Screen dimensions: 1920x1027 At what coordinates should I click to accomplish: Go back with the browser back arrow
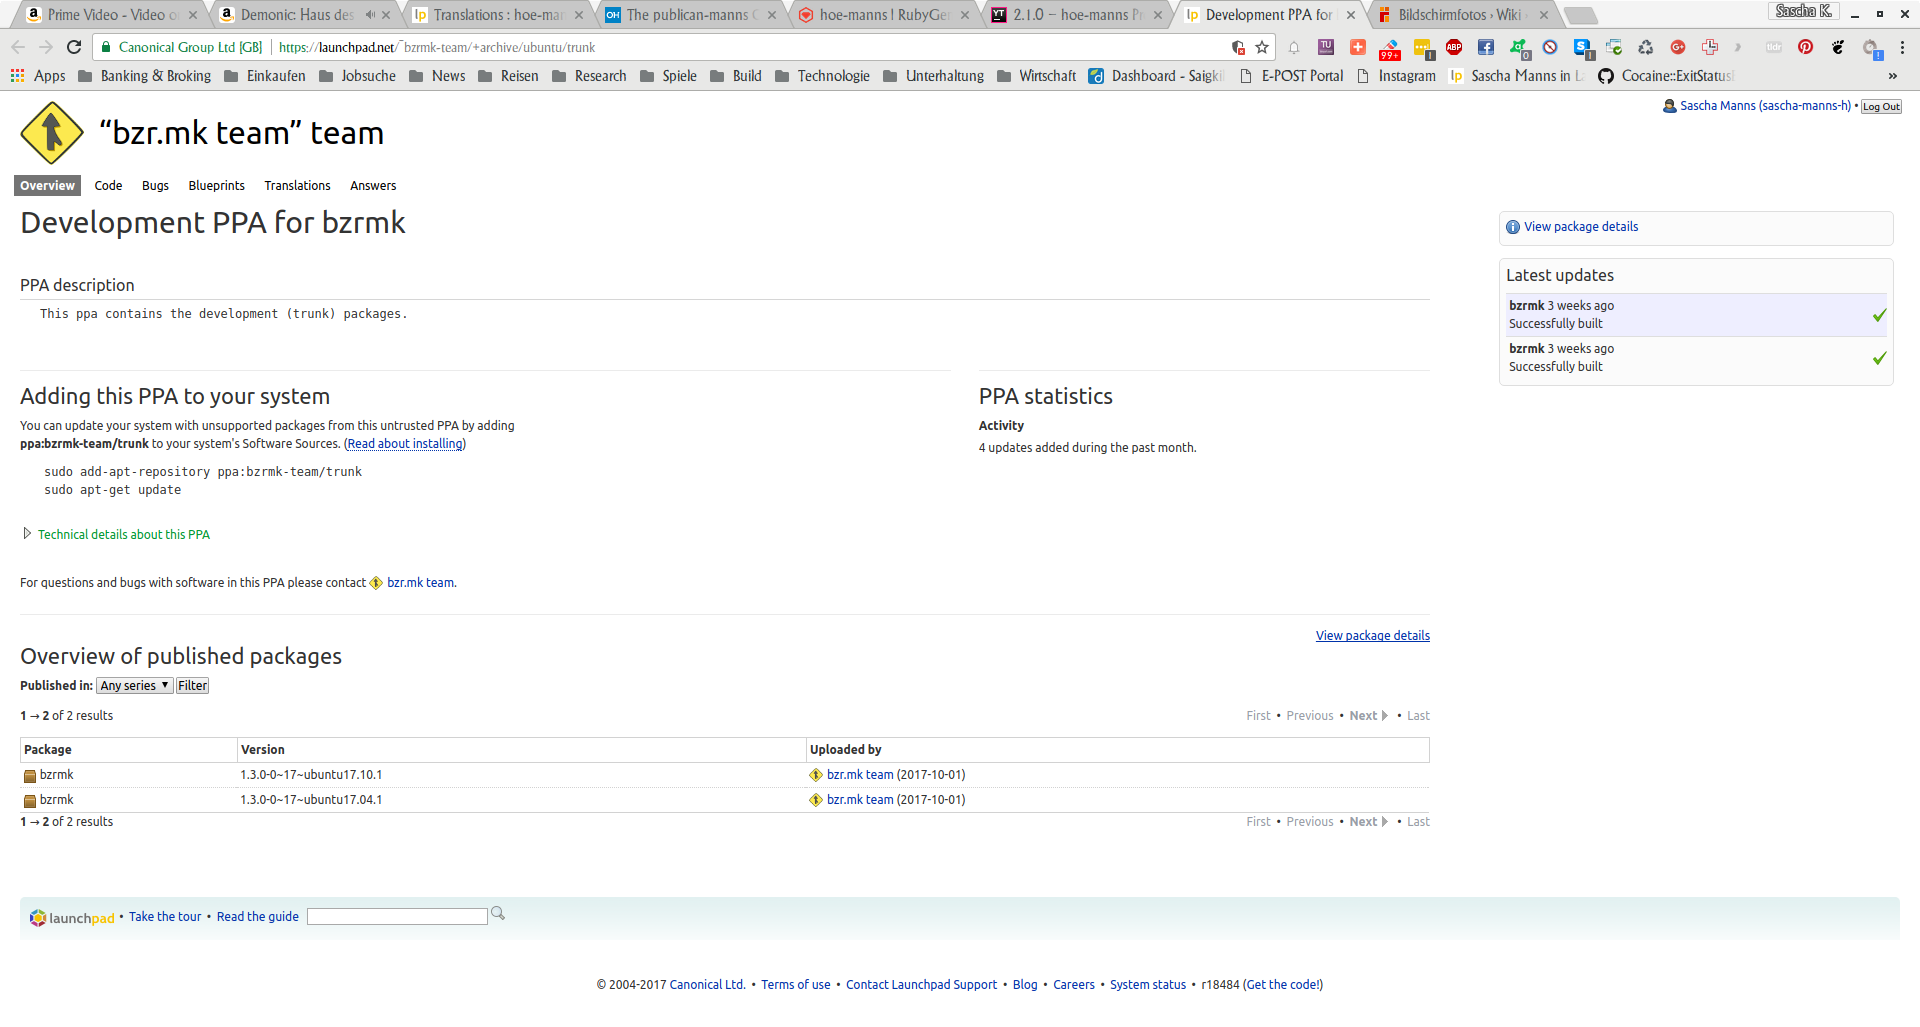tap(18, 47)
